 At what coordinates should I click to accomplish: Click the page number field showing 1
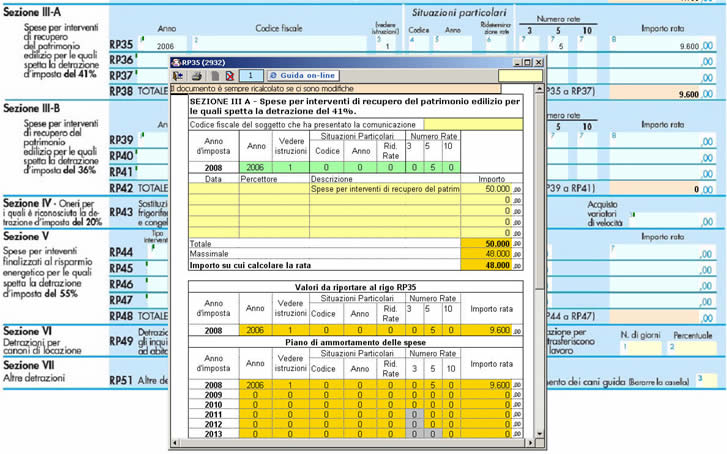click(x=251, y=75)
